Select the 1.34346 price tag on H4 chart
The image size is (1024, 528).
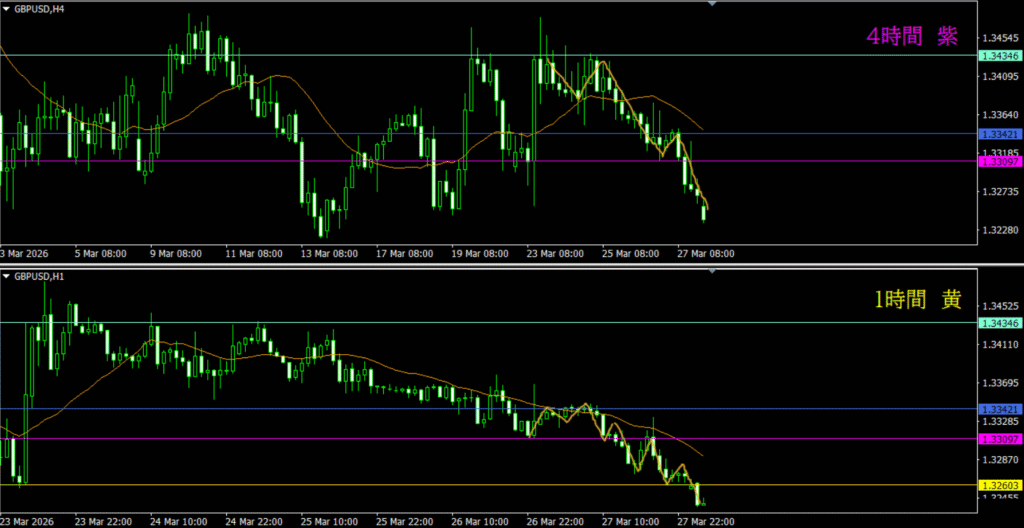point(999,56)
